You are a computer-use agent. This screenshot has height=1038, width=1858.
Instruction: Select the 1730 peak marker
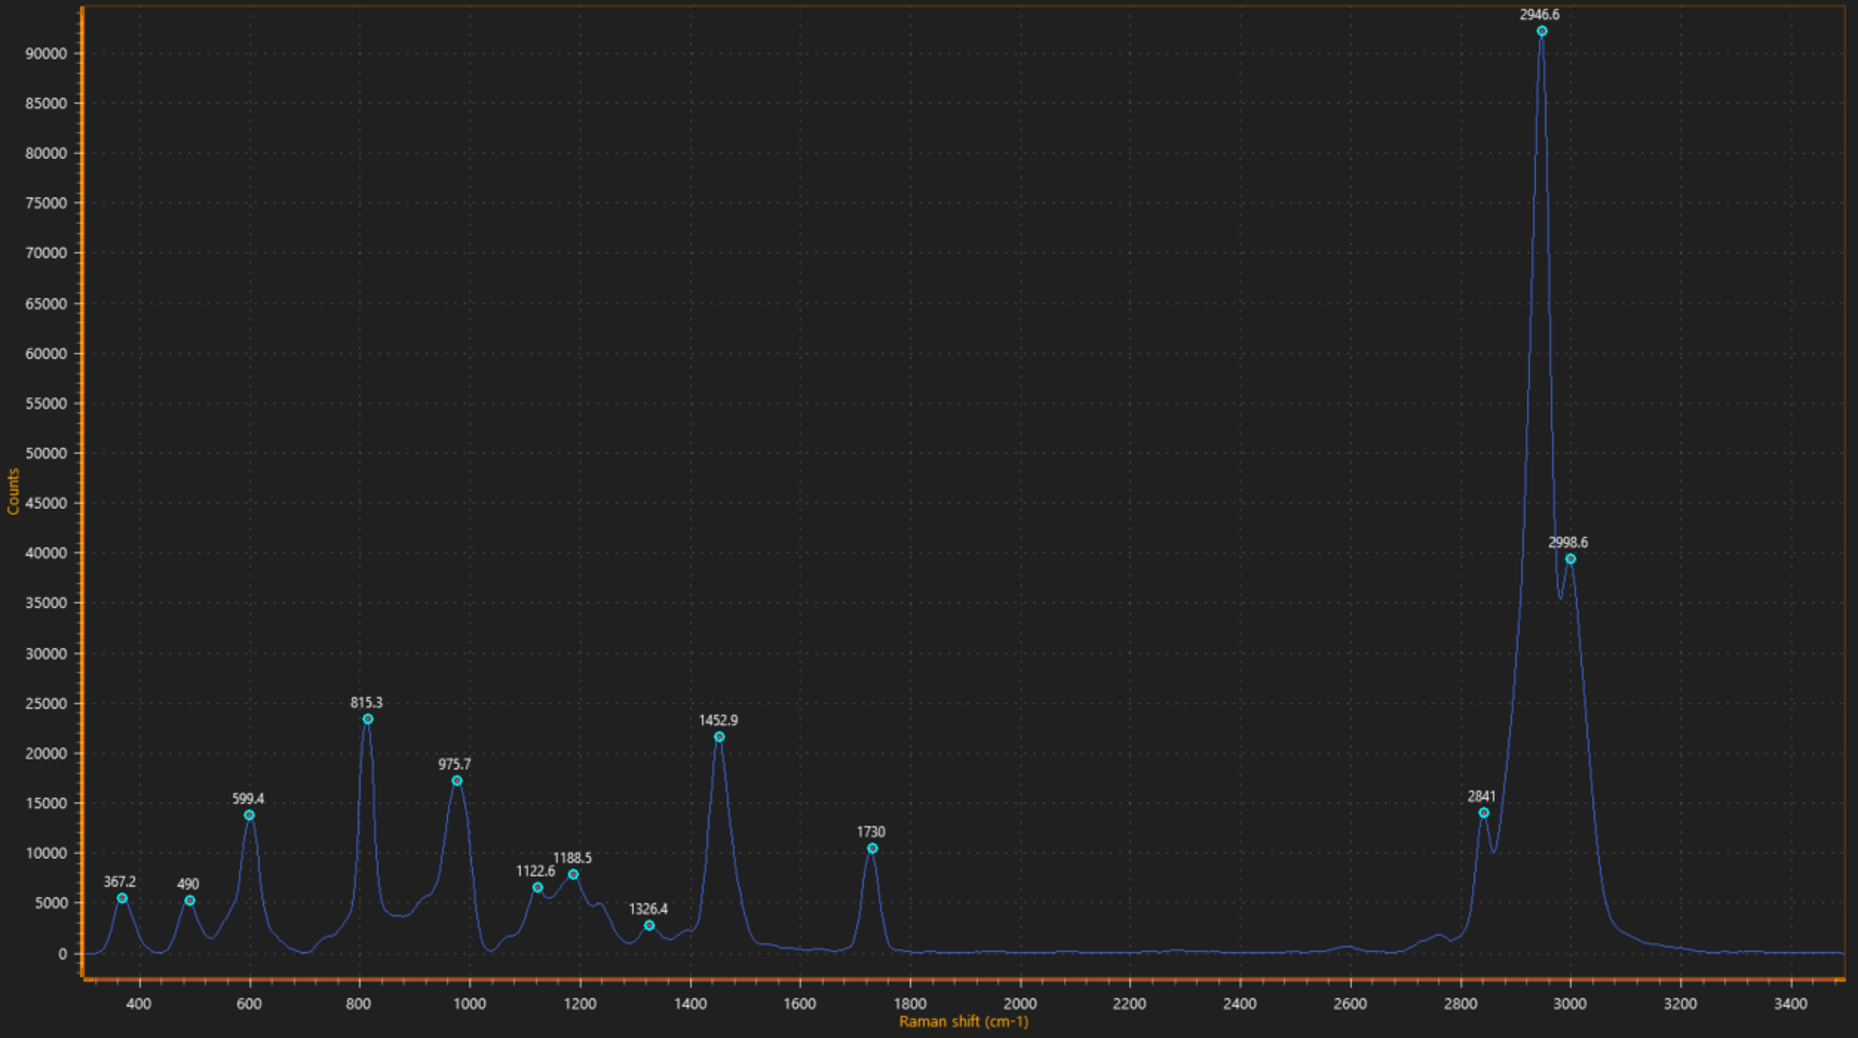pyautogui.click(x=872, y=848)
